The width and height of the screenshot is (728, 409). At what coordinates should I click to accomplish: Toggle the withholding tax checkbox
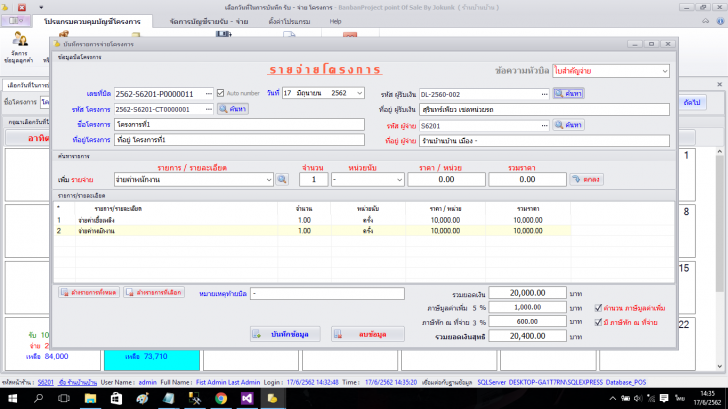click(x=598, y=322)
